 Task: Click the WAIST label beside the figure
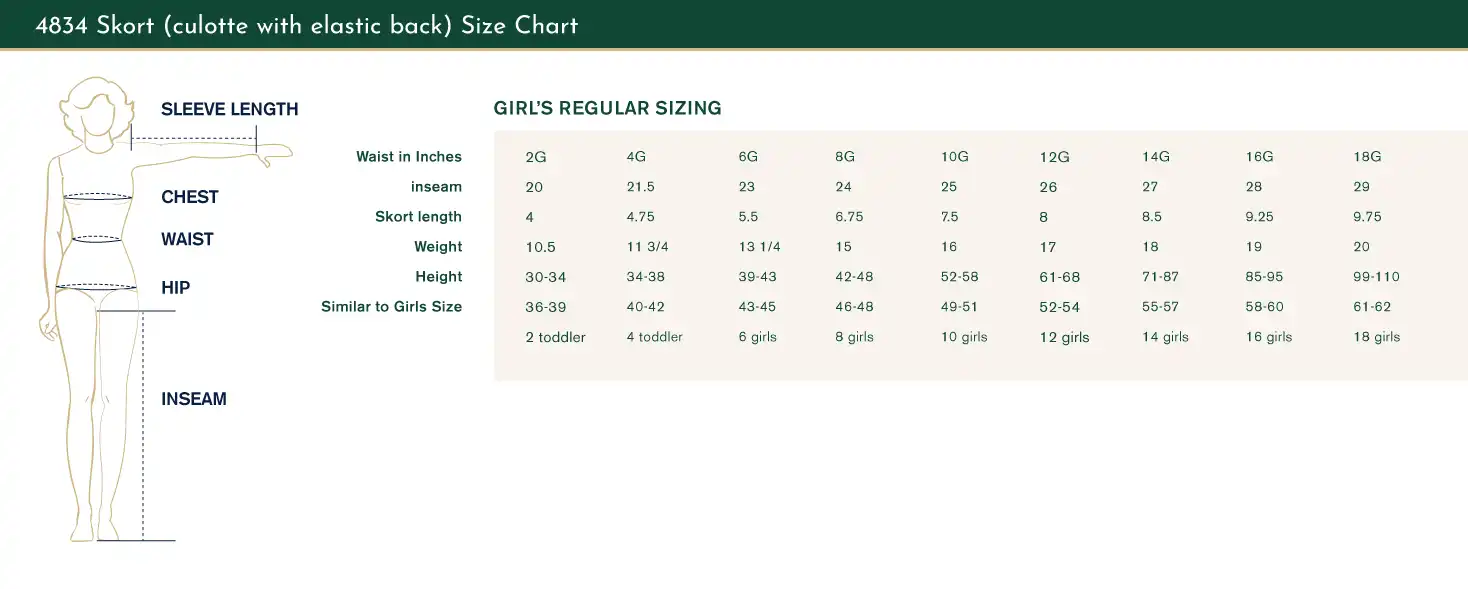point(187,239)
